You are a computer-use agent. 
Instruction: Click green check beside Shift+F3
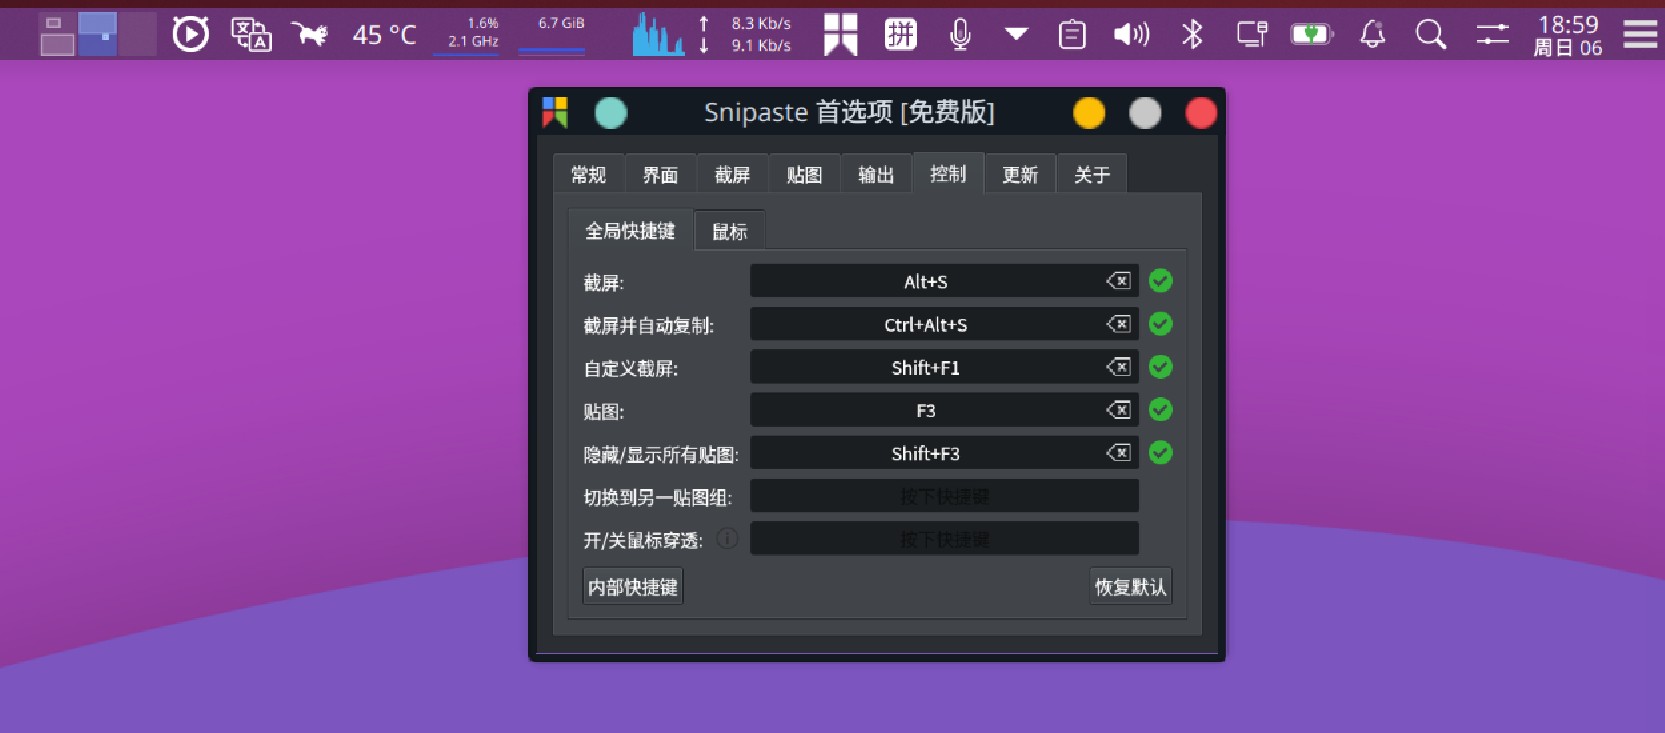(x=1161, y=453)
